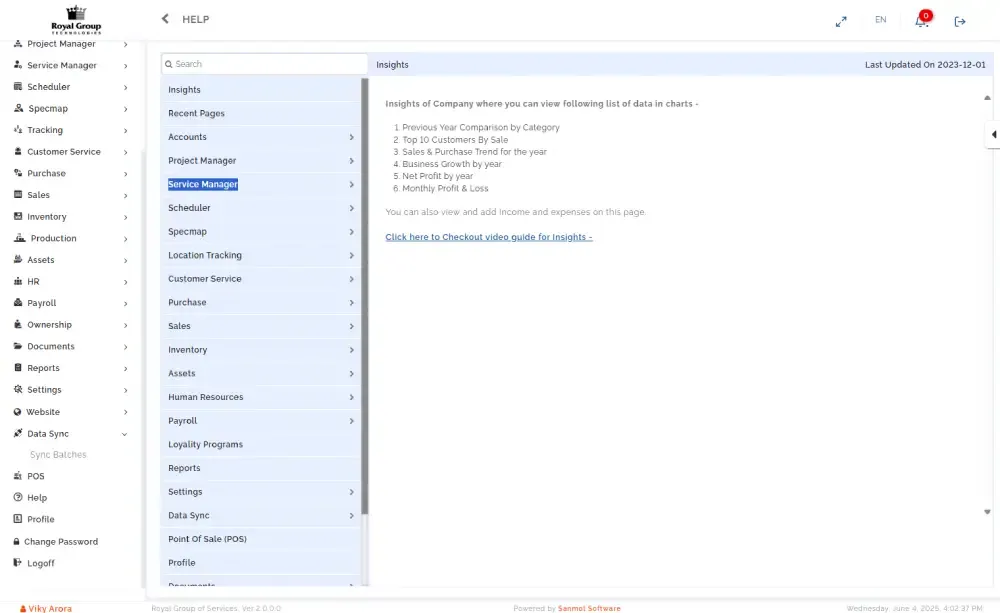Screen dimensions: 1000x613
Task: Select Recent Pages in help topics
Action: [197, 114]
